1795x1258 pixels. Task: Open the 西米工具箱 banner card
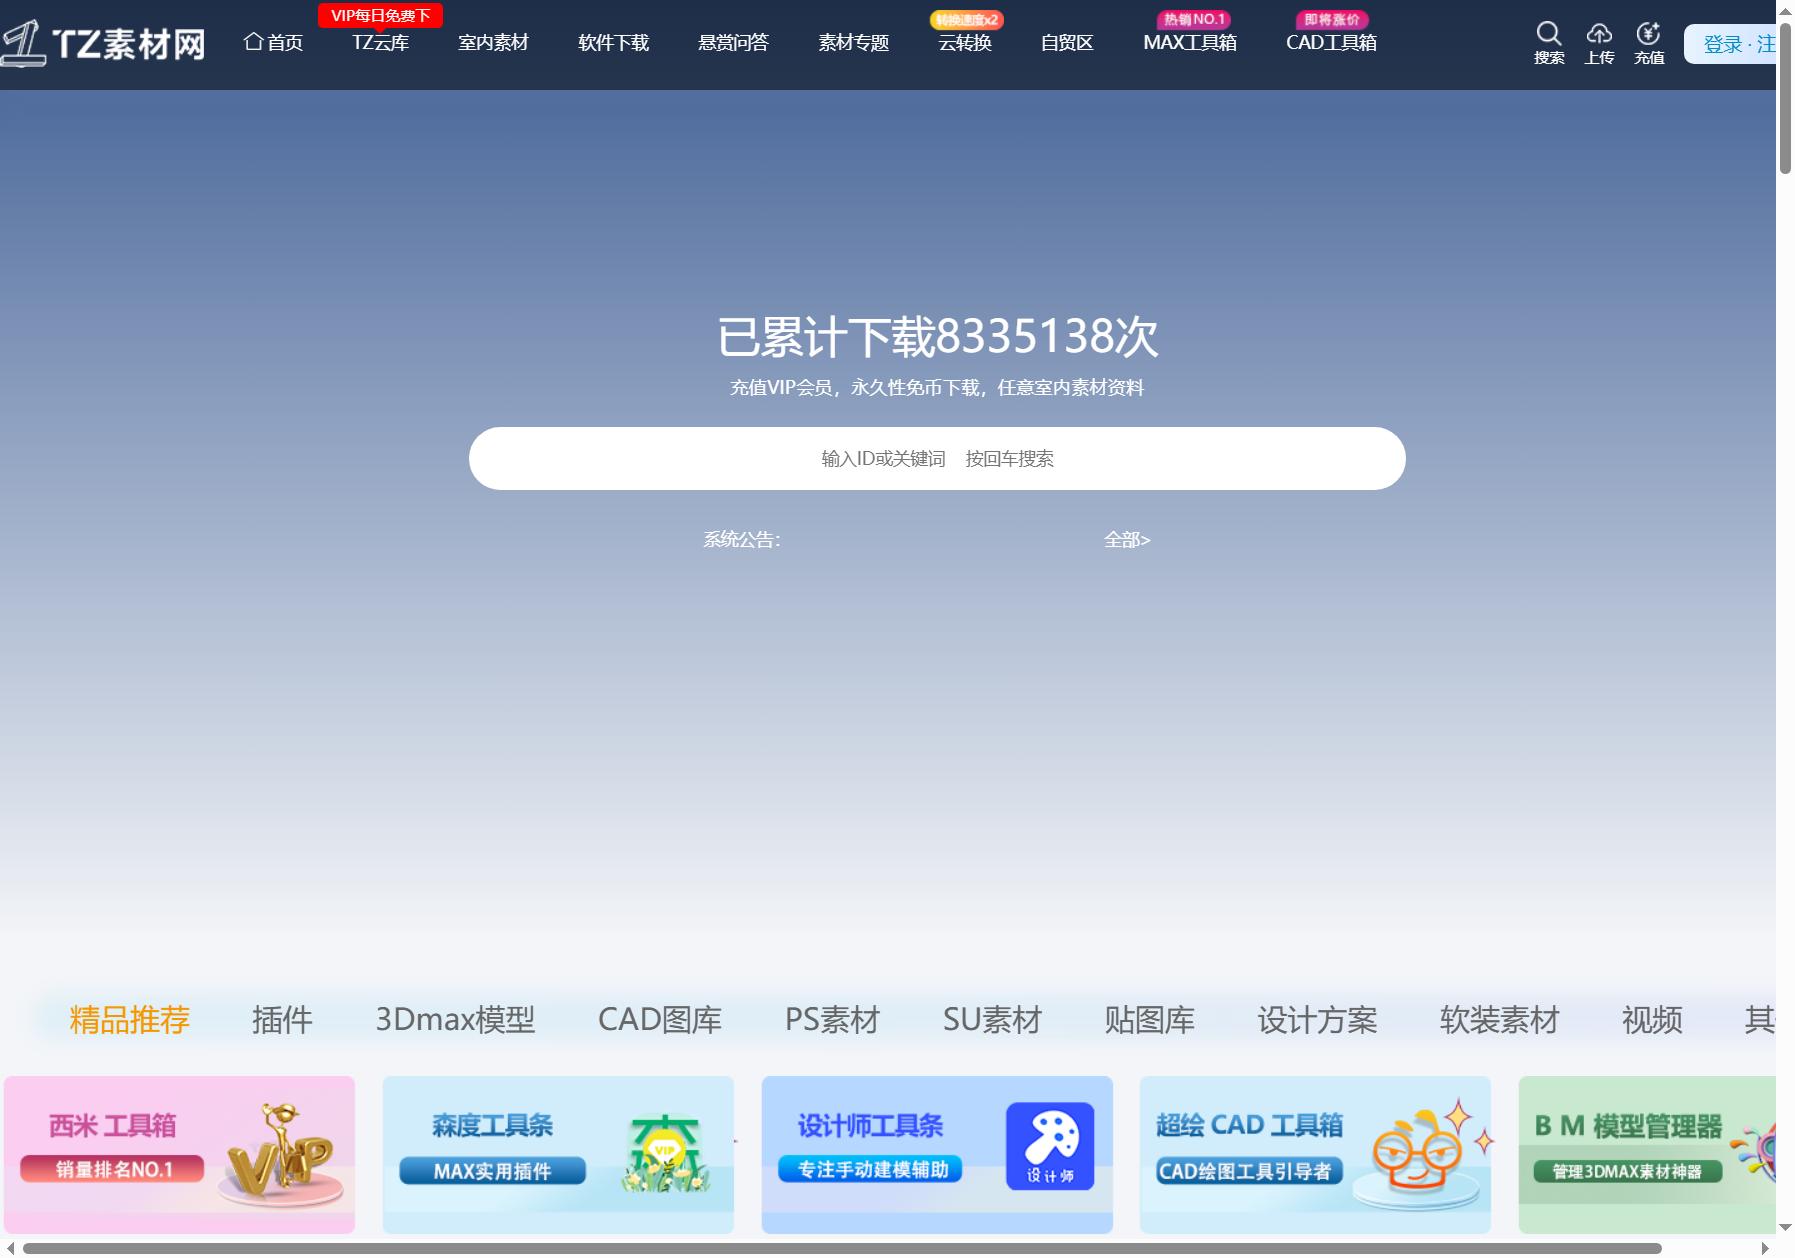point(179,1155)
